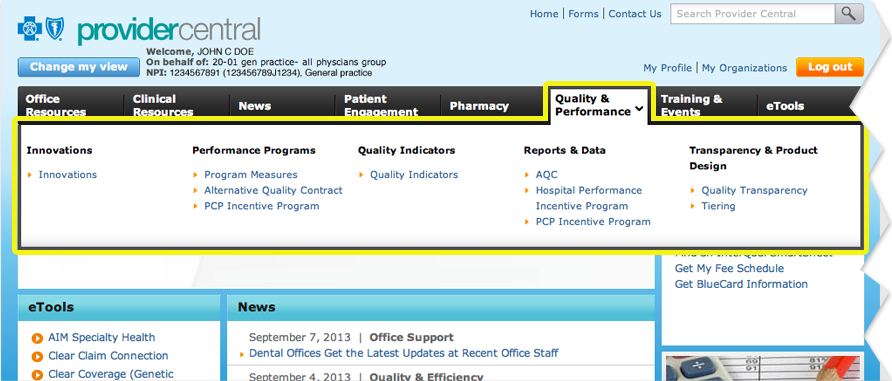Click the September 7, 2013 date text
This screenshot has height=381, width=892.
300,337
